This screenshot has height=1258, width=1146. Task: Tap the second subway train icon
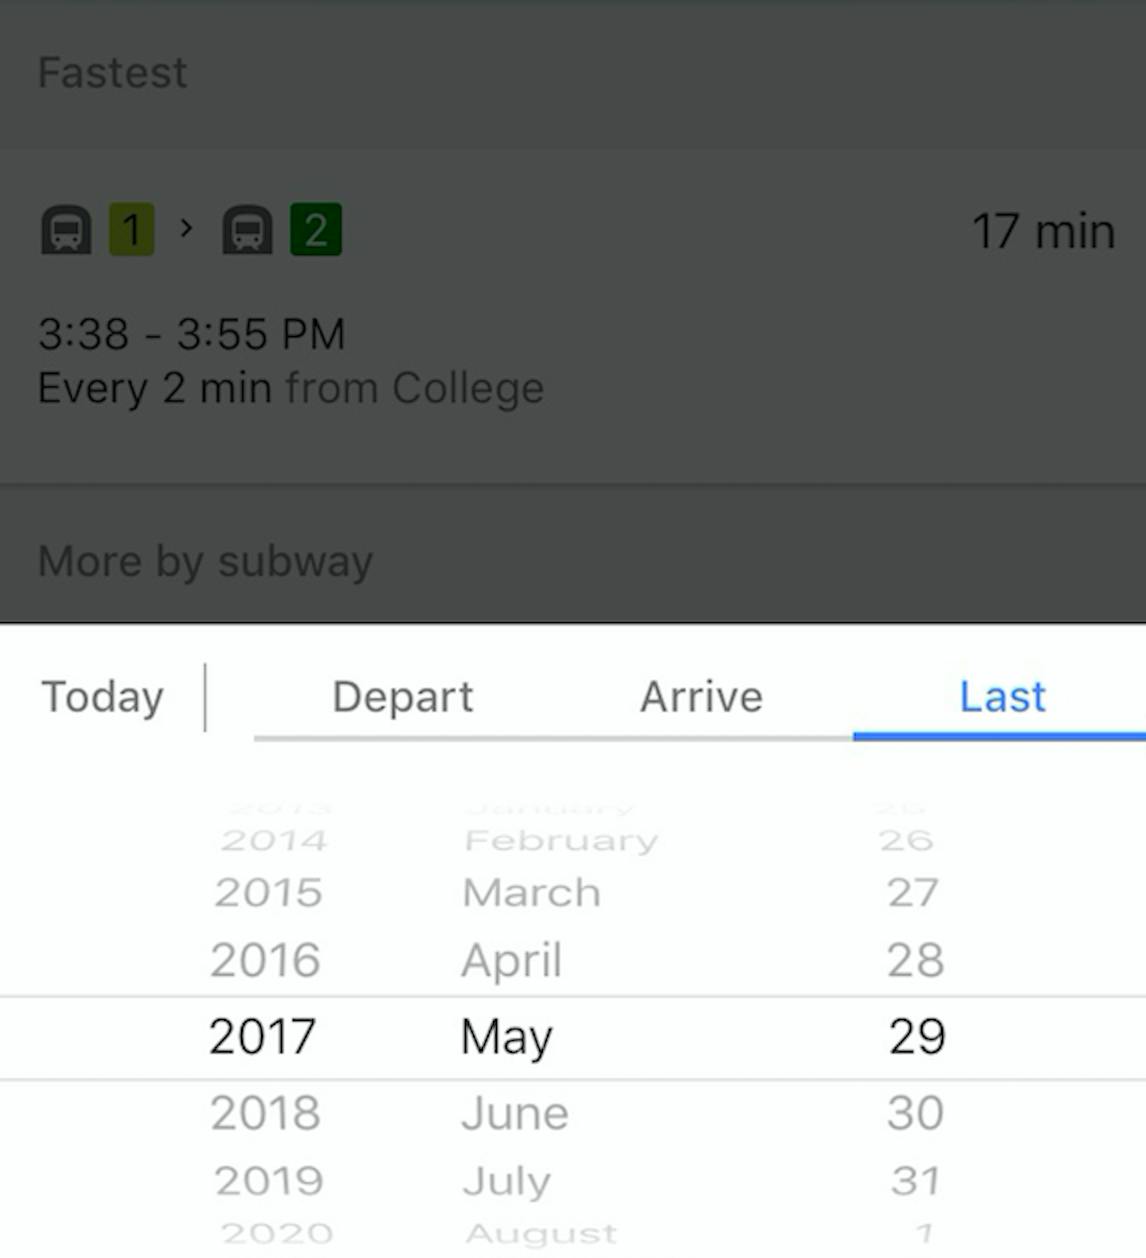point(247,230)
